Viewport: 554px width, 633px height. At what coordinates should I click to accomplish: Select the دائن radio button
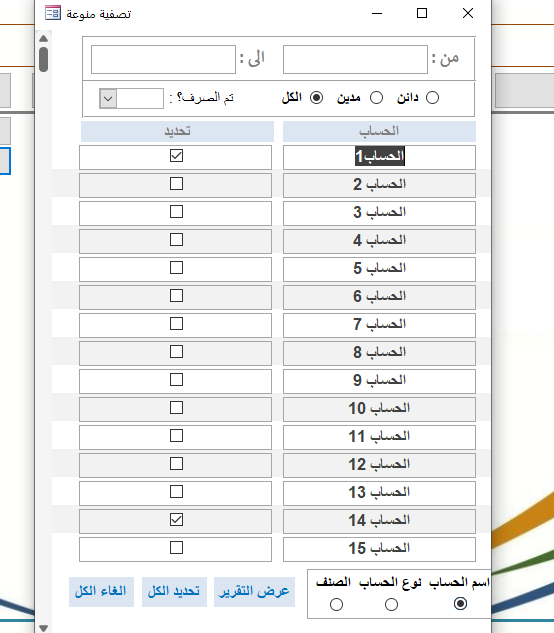(x=432, y=98)
